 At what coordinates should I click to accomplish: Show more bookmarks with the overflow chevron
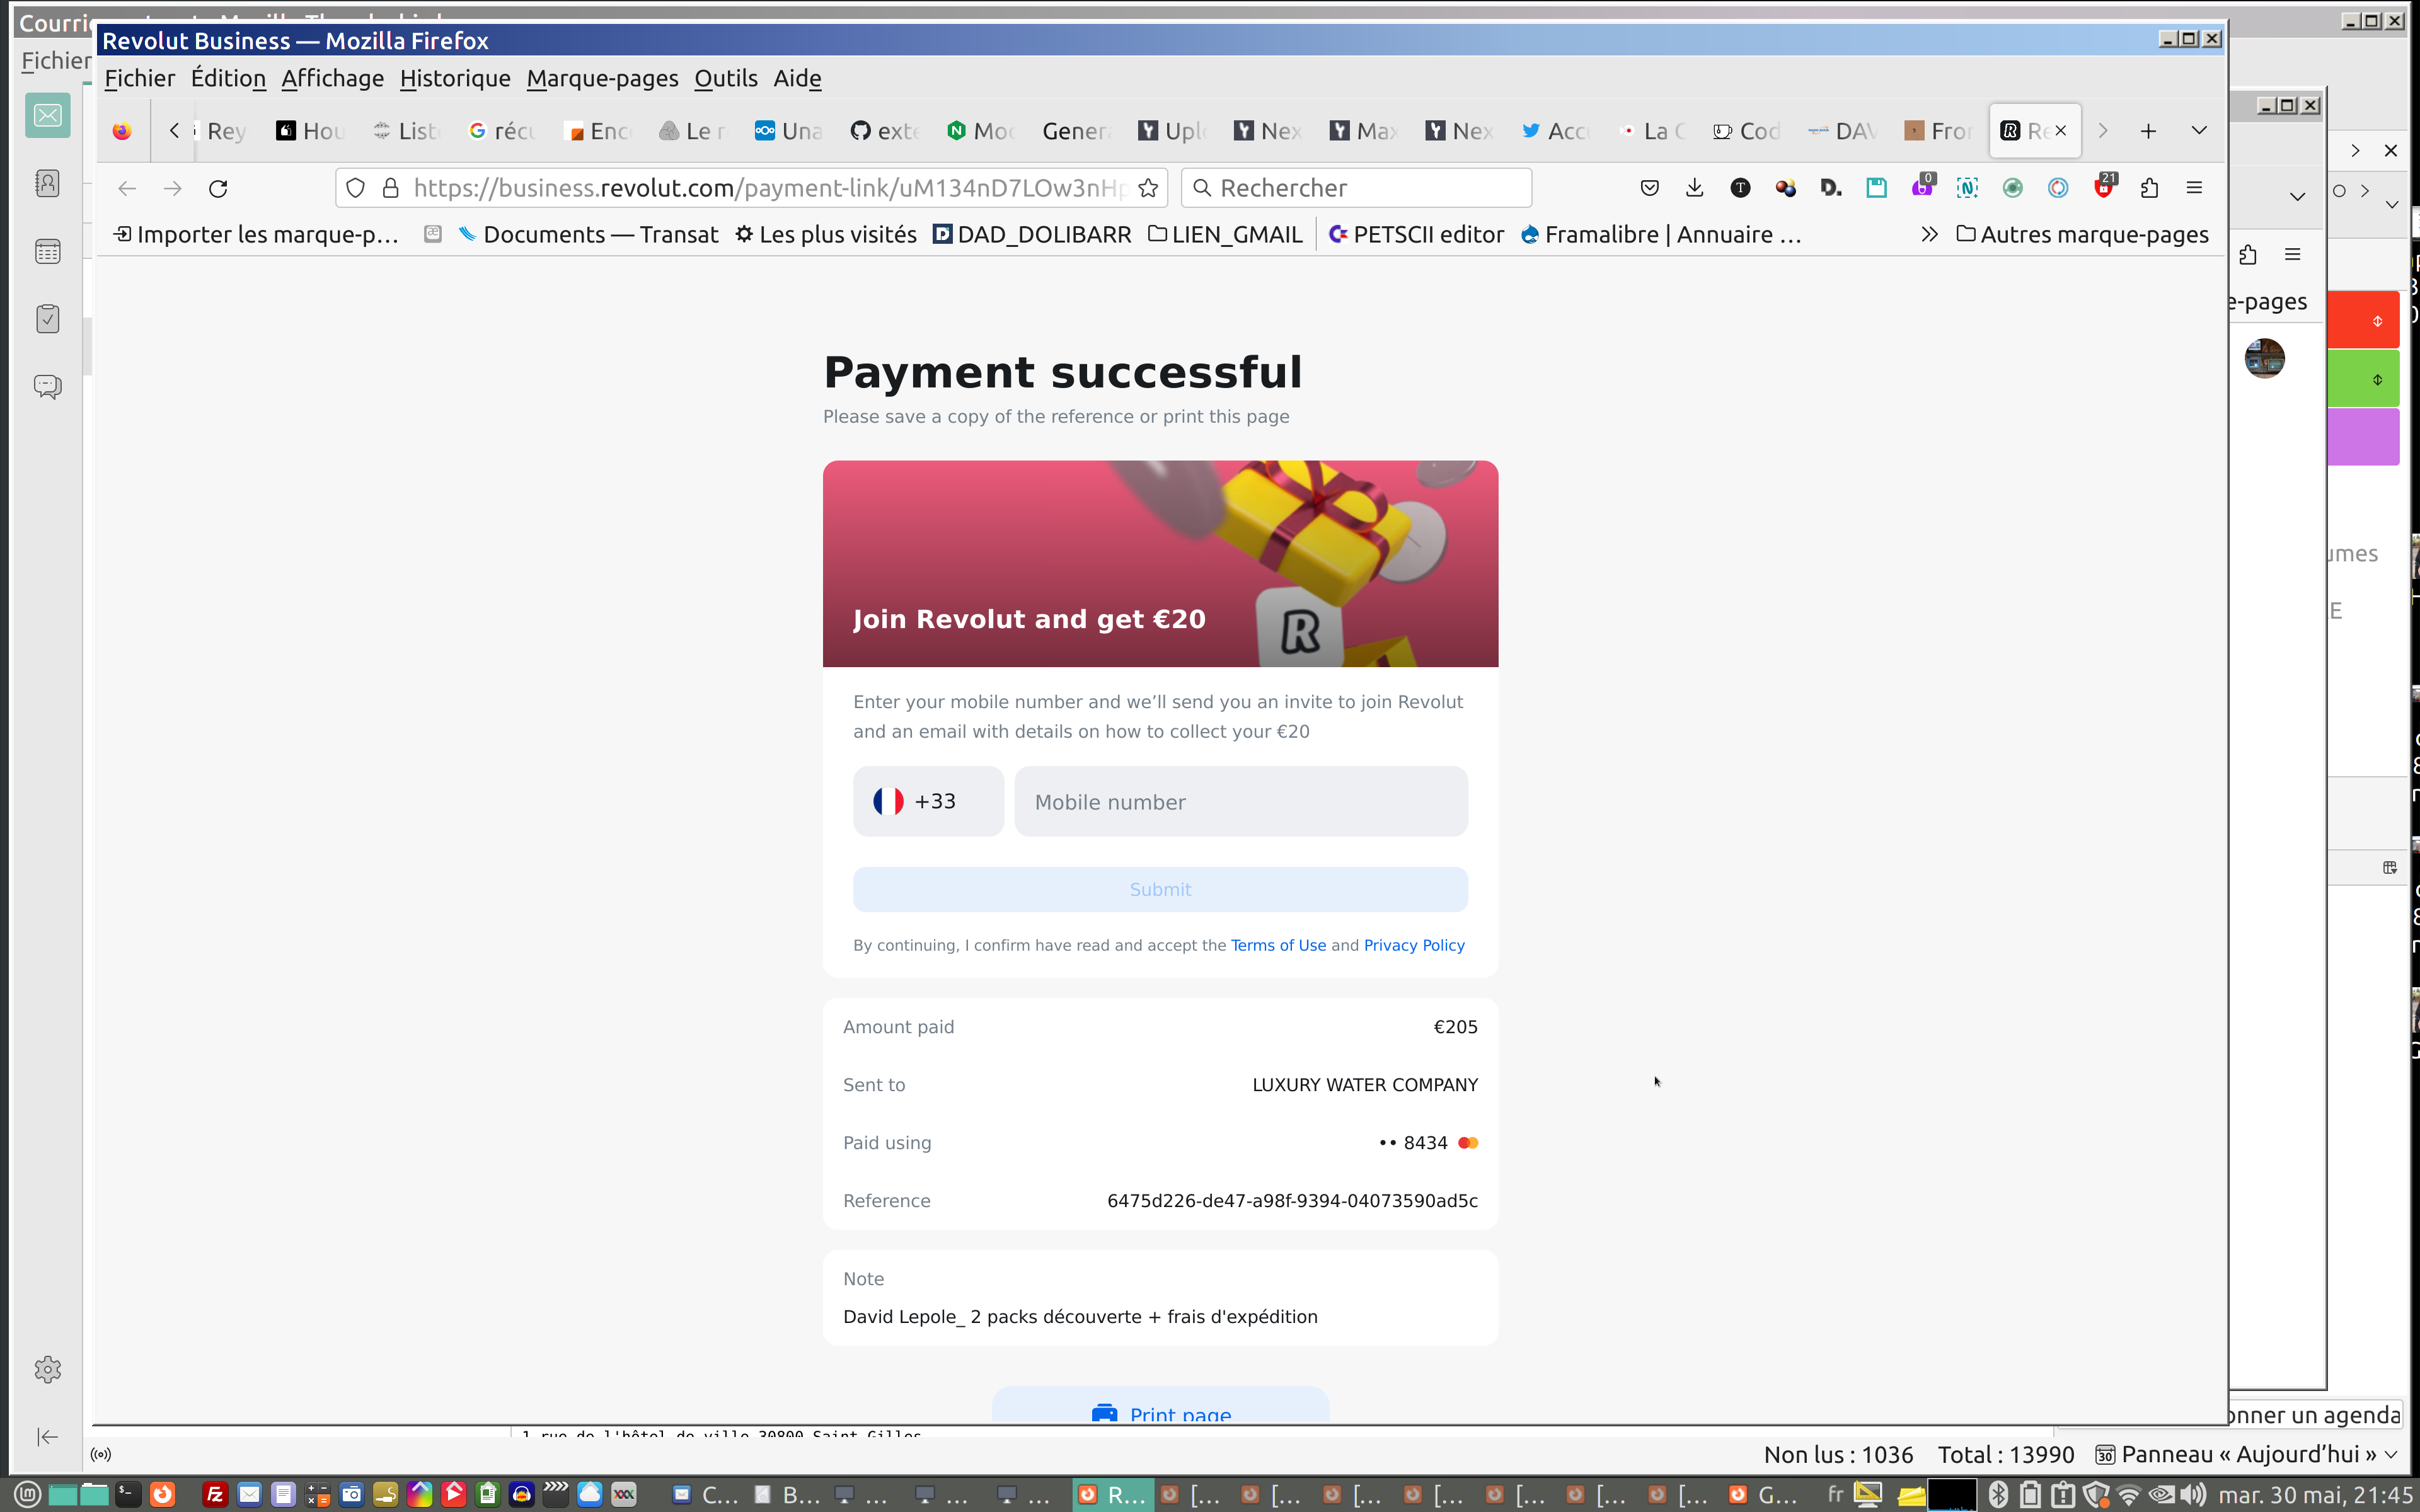(x=1929, y=234)
